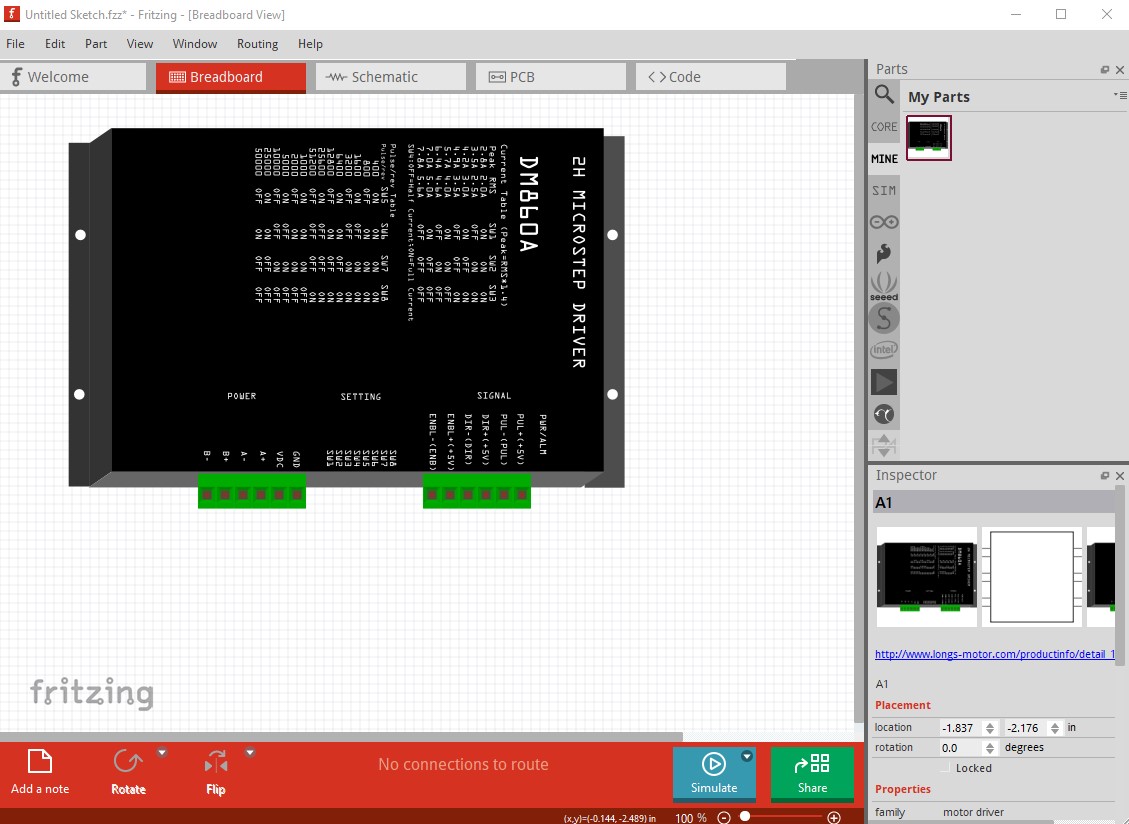Open the Help menu
Screen dimensions: 1129x824
pos(310,44)
